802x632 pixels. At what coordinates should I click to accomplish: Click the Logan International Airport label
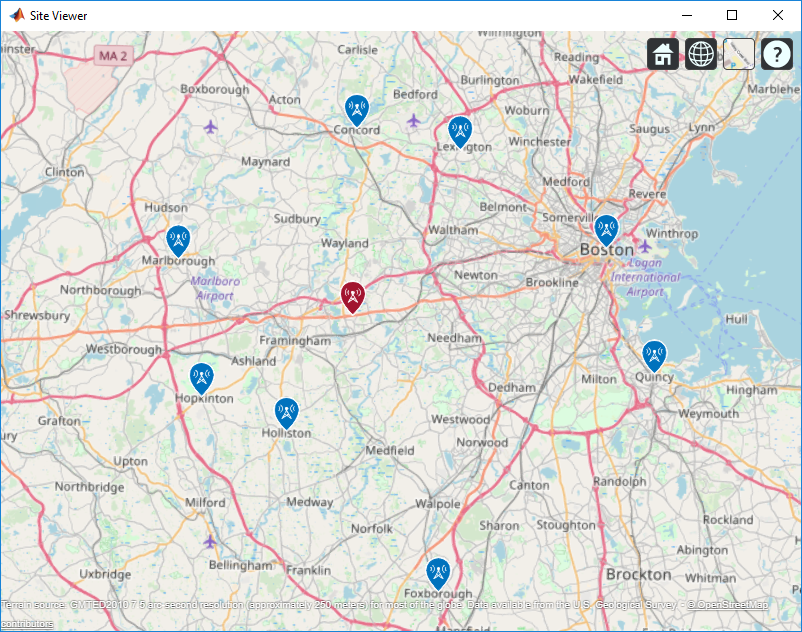[x=645, y=277]
